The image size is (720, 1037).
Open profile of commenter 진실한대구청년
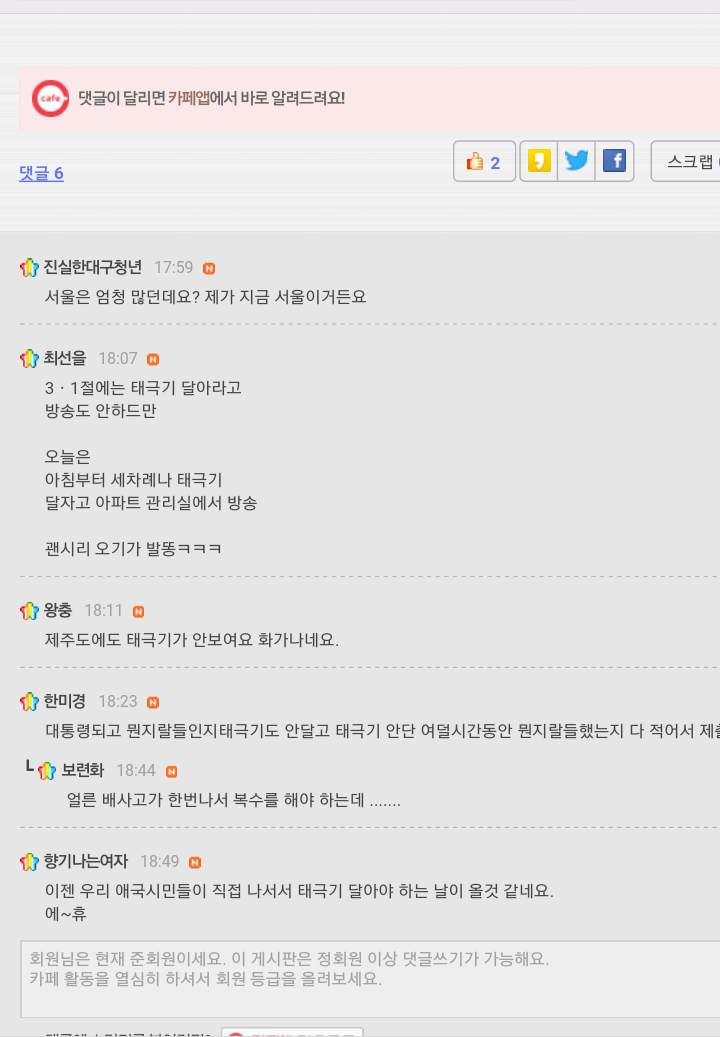pos(93,267)
